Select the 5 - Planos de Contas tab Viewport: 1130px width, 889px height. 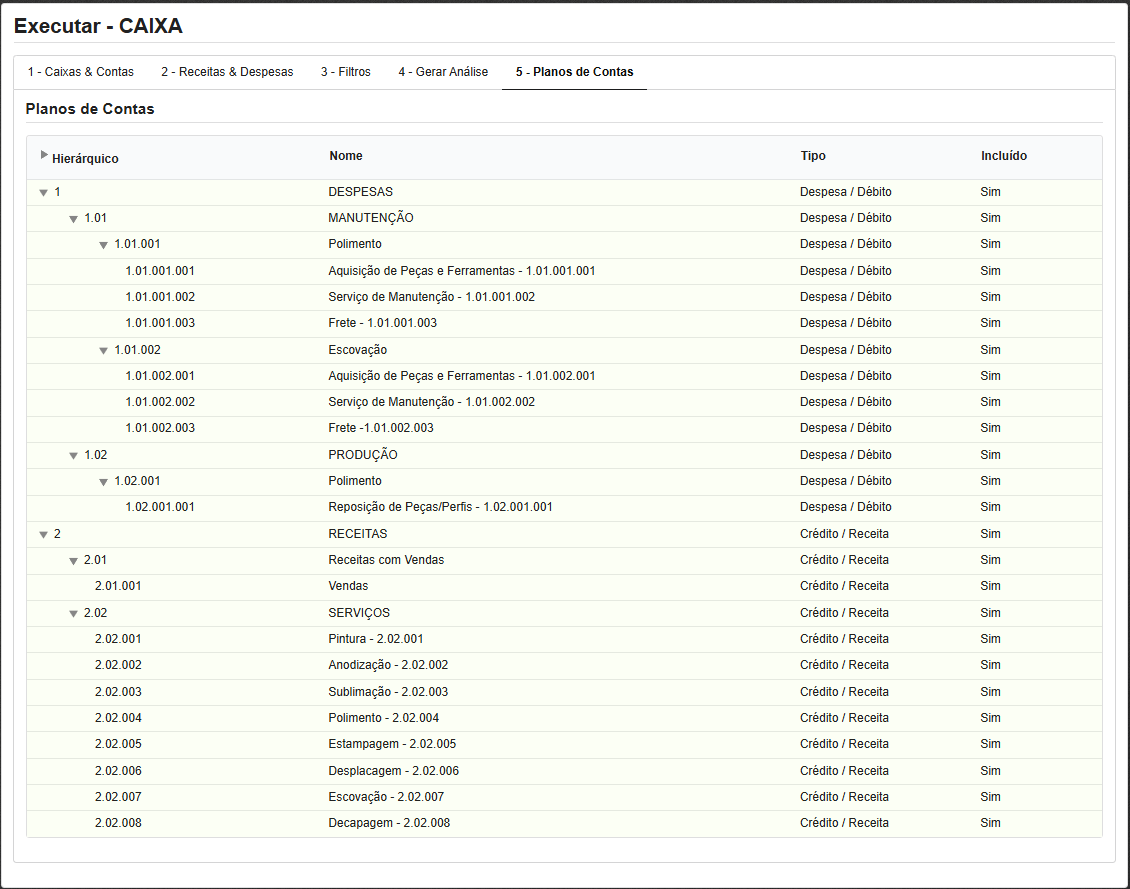coord(574,72)
